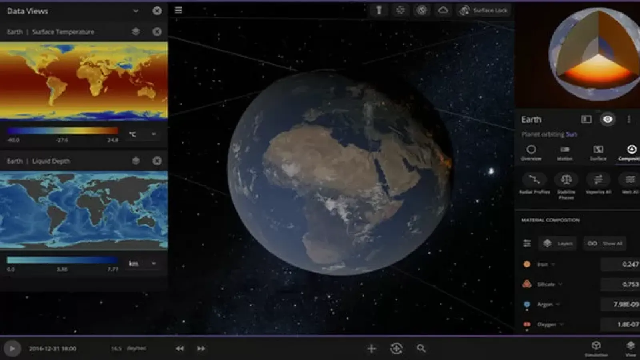Click the Moon in the starfield
The image size is (640, 360).
point(491,171)
